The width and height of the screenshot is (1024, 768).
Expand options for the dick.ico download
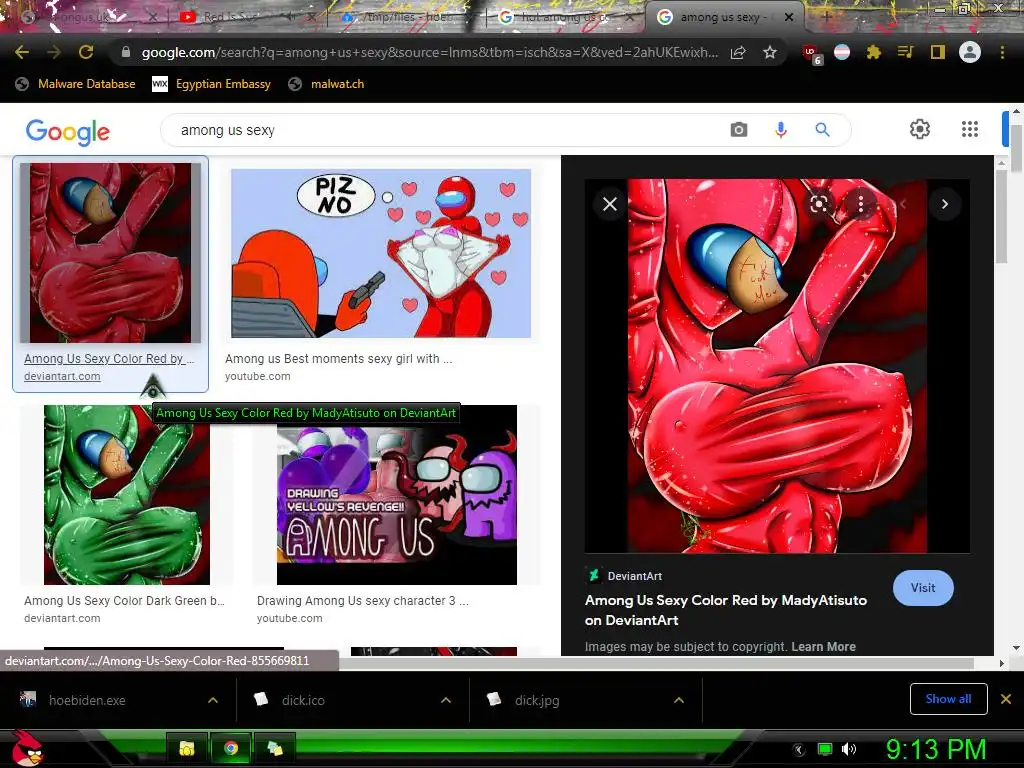446,700
